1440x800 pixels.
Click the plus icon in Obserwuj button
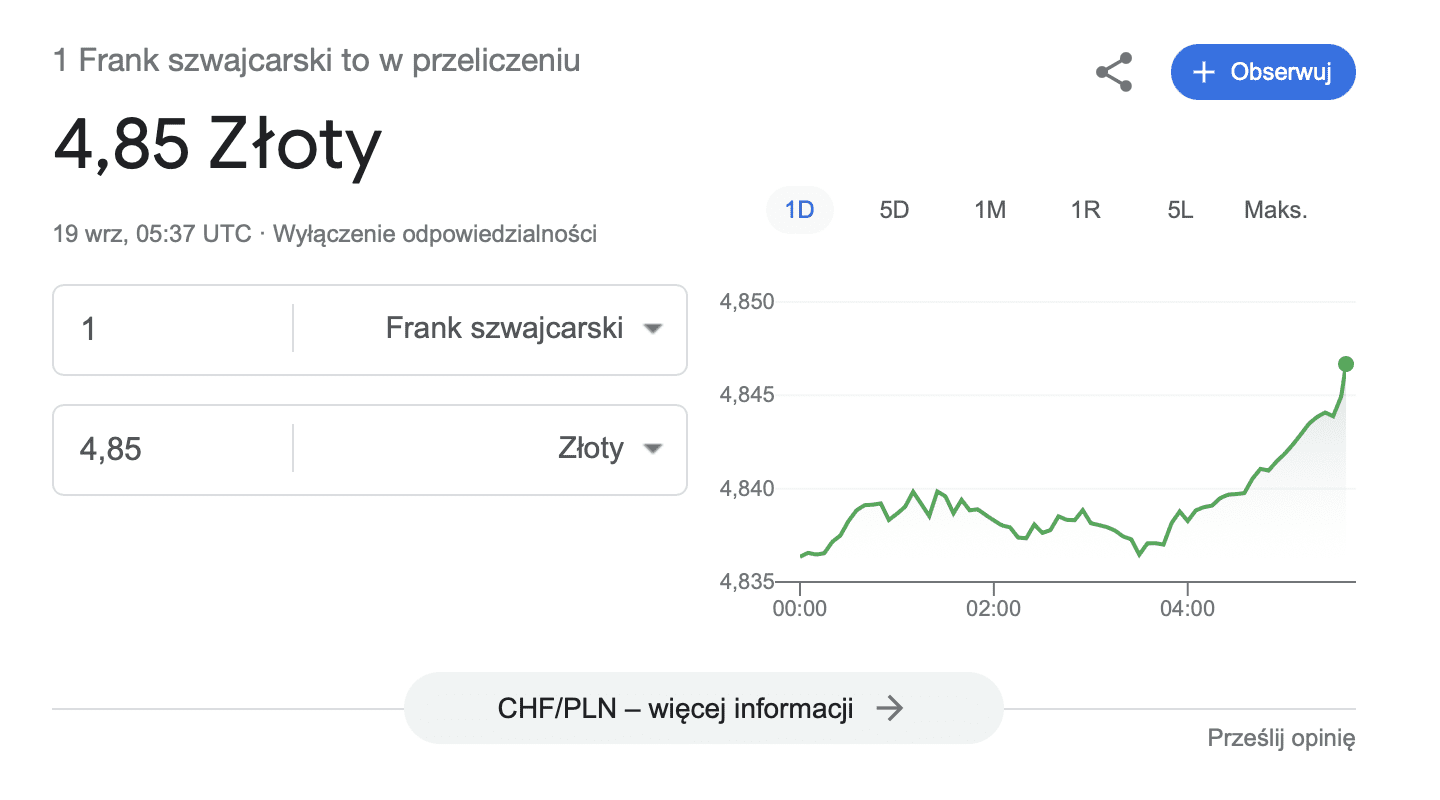click(1204, 72)
